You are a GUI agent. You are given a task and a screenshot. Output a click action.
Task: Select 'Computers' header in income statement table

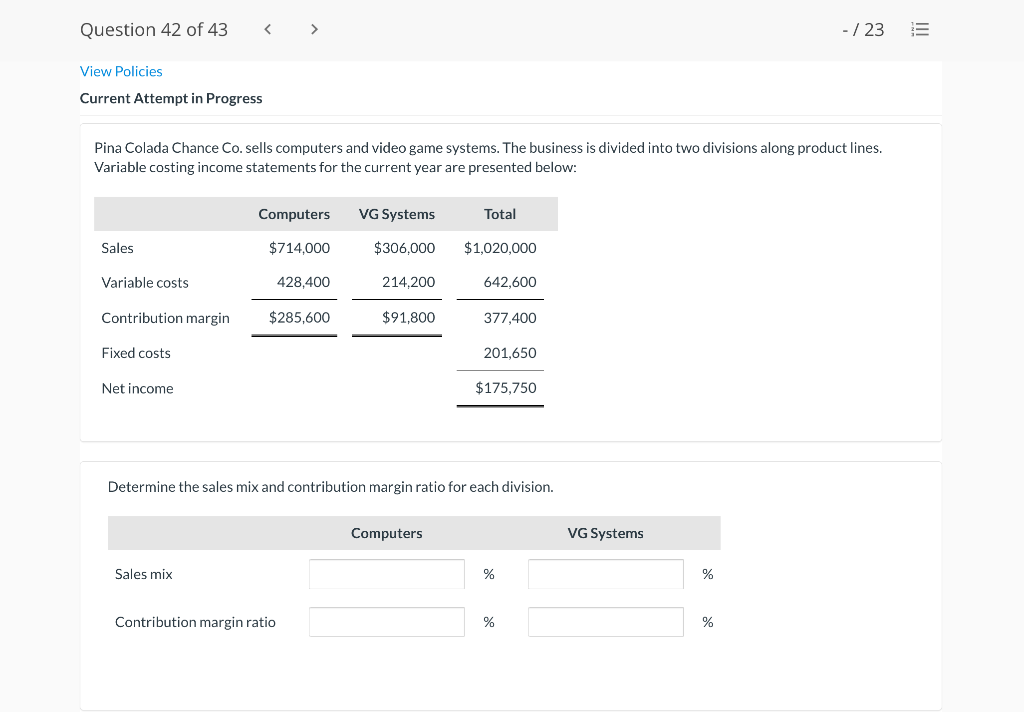[x=294, y=214]
